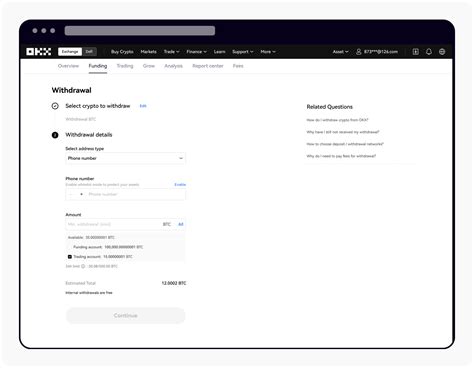Toggle the Funding account checkbox

[70, 247]
